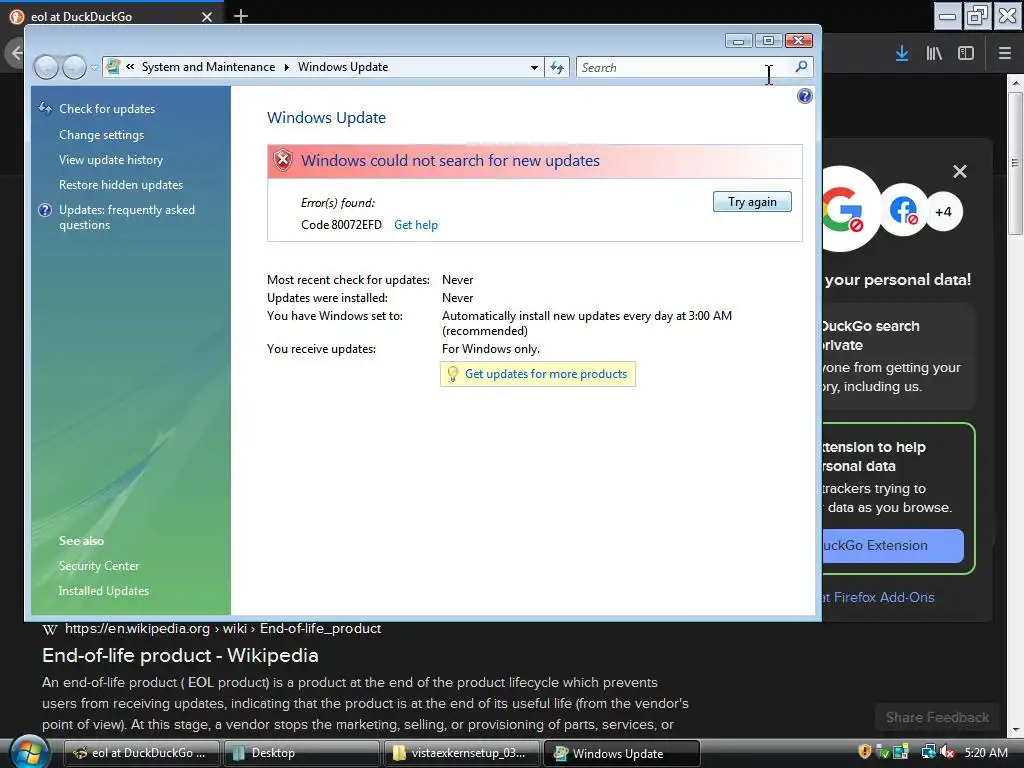Click Share Feedback button
This screenshot has height=768, width=1024.
[937, 718]
